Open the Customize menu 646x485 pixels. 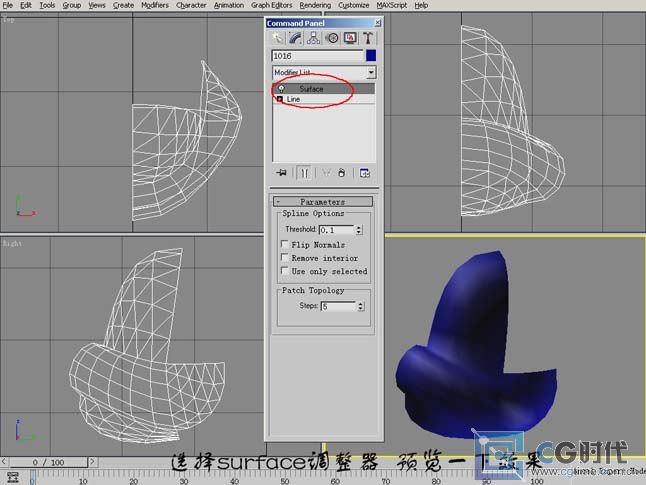353,5
